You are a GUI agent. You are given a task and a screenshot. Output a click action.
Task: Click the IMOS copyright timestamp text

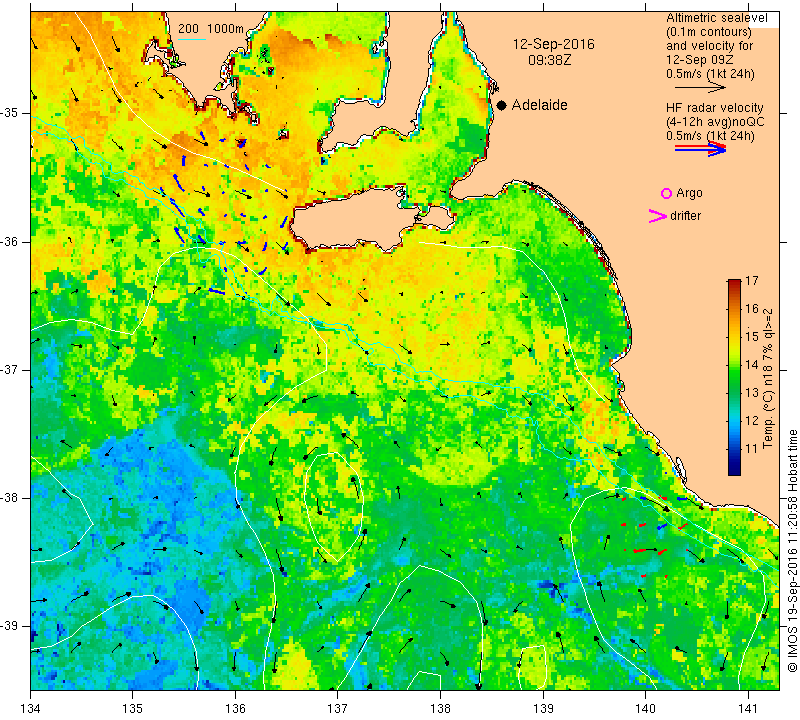click(792, 551)
